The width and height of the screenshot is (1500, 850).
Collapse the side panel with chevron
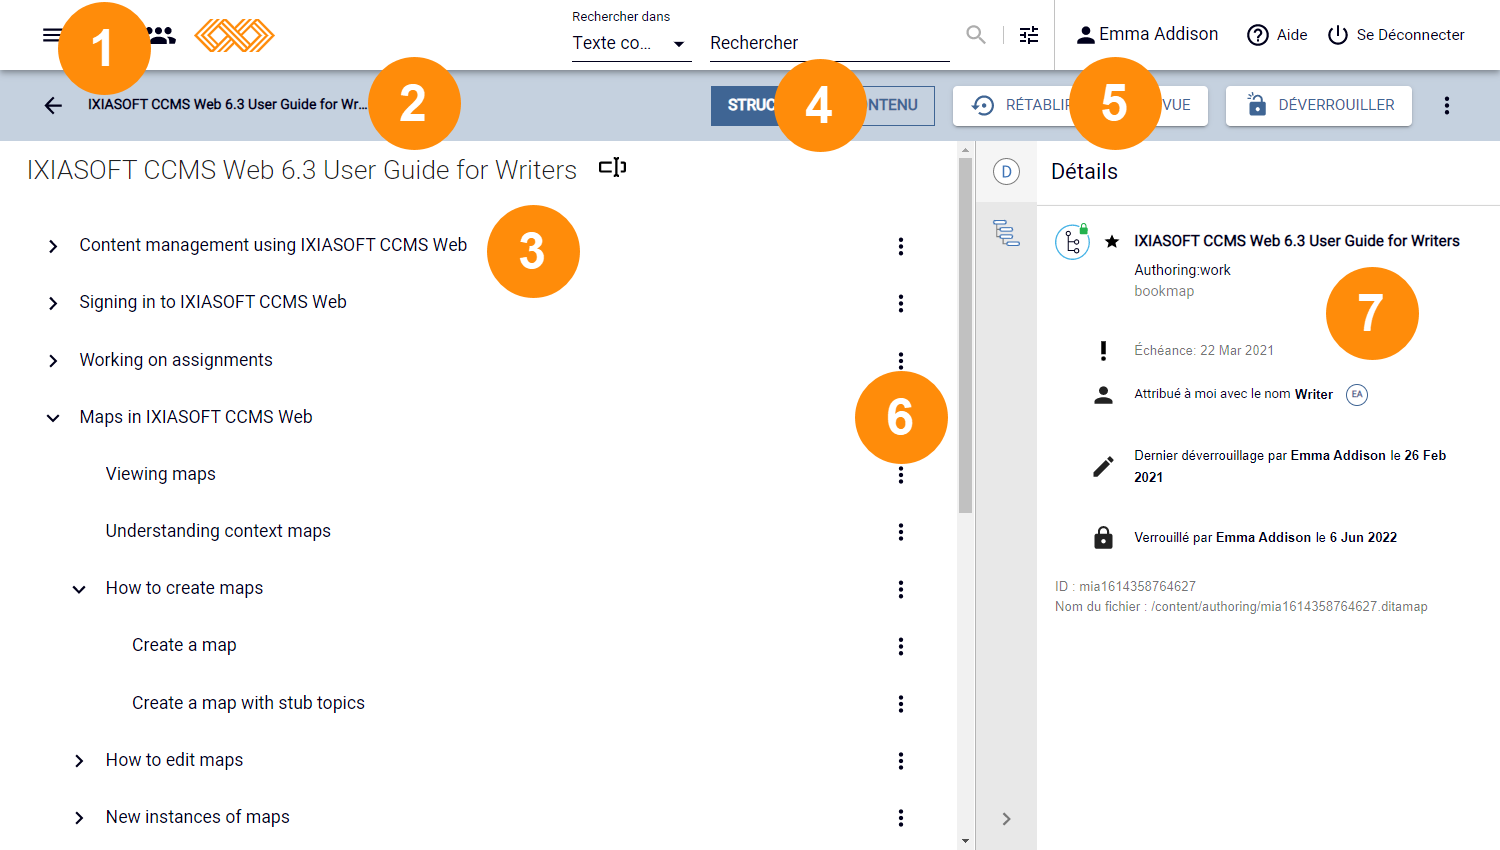[1006, 819]
